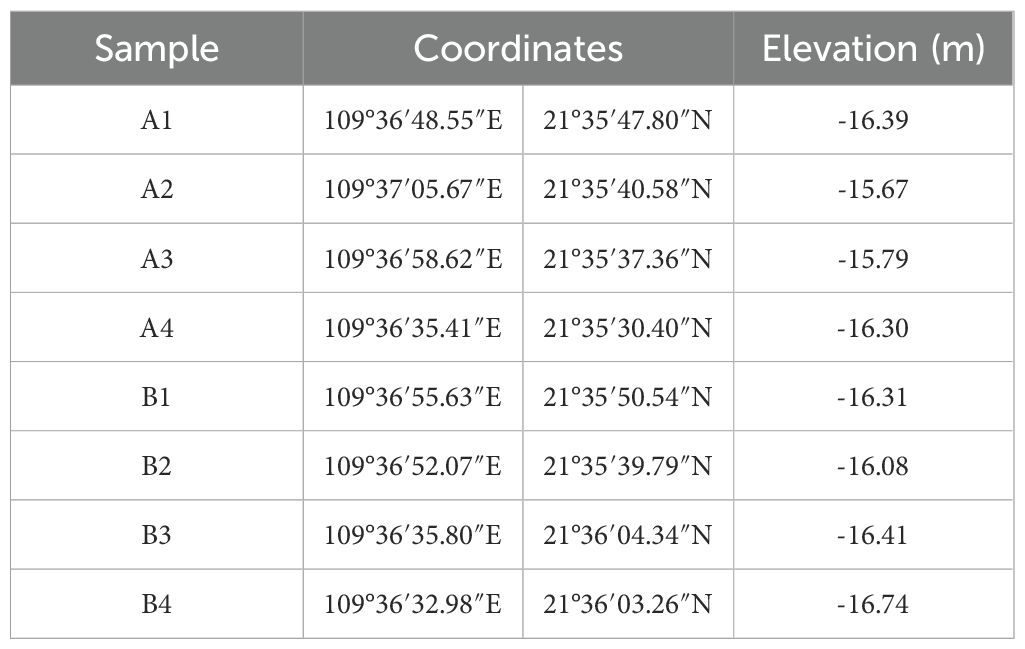Select the A1 sample cell
The height and width of the screenshot is (649, 1025).
pos(157,120)
